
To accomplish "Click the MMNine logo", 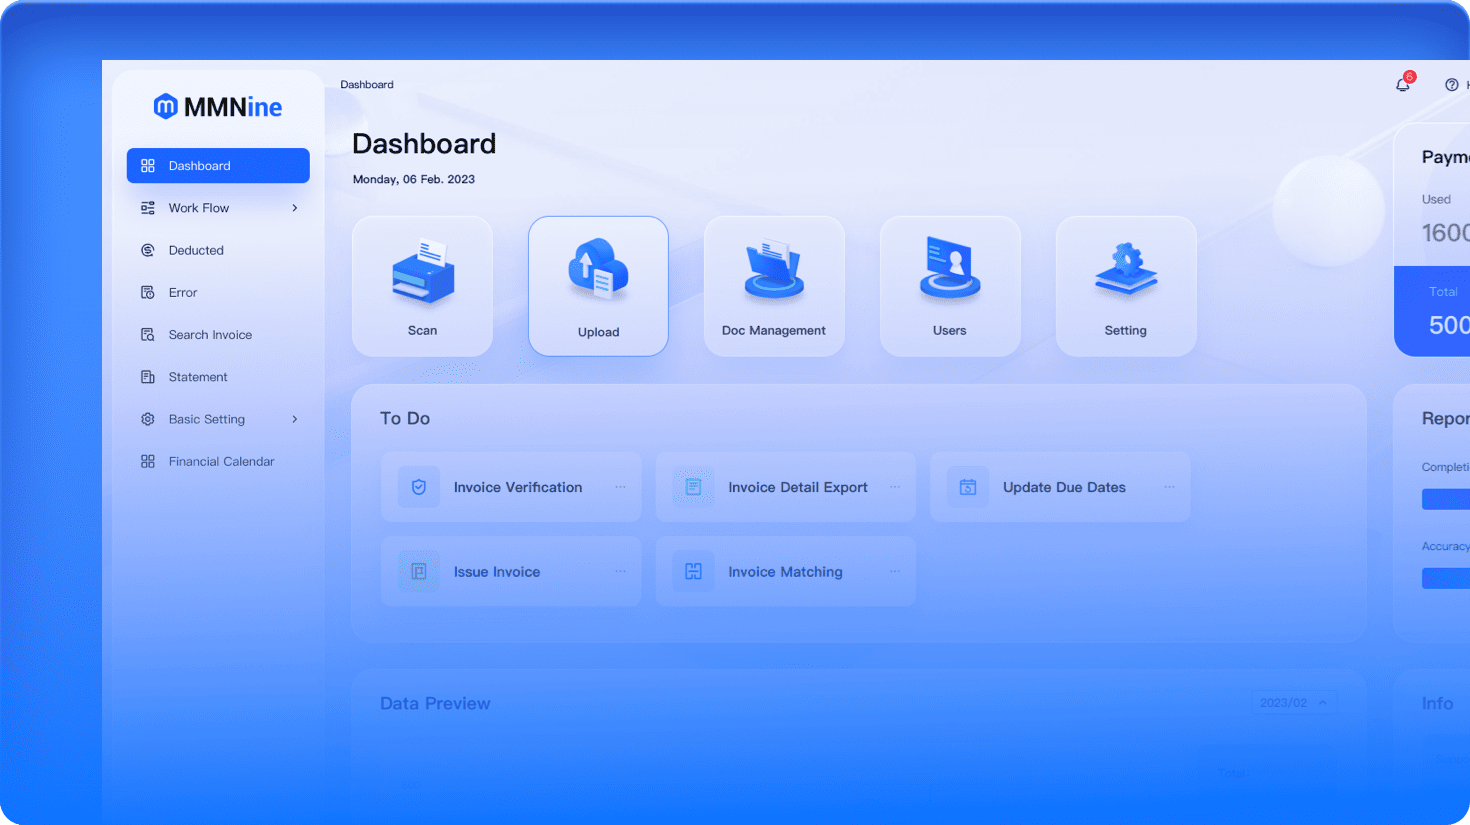I will [x=218, y=107].
